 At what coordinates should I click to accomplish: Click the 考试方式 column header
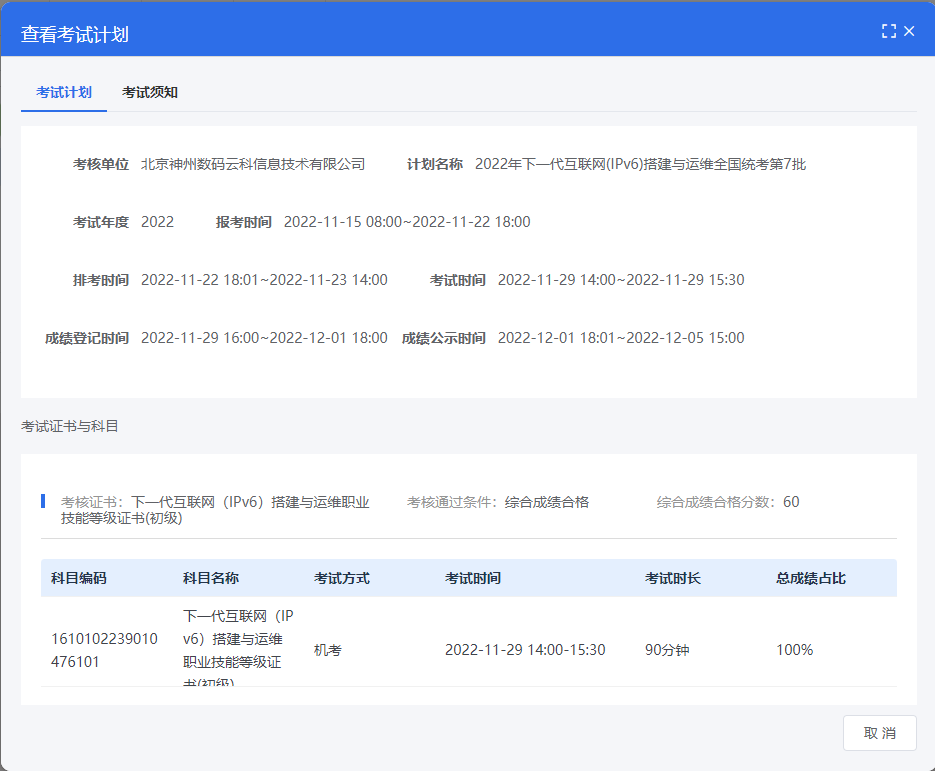(x=342, y=578)
